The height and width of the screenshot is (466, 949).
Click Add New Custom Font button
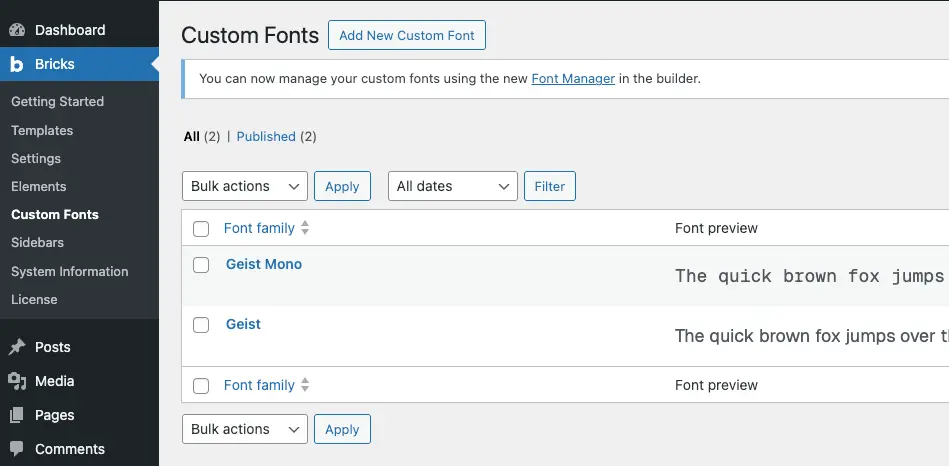tap(407, 35)
